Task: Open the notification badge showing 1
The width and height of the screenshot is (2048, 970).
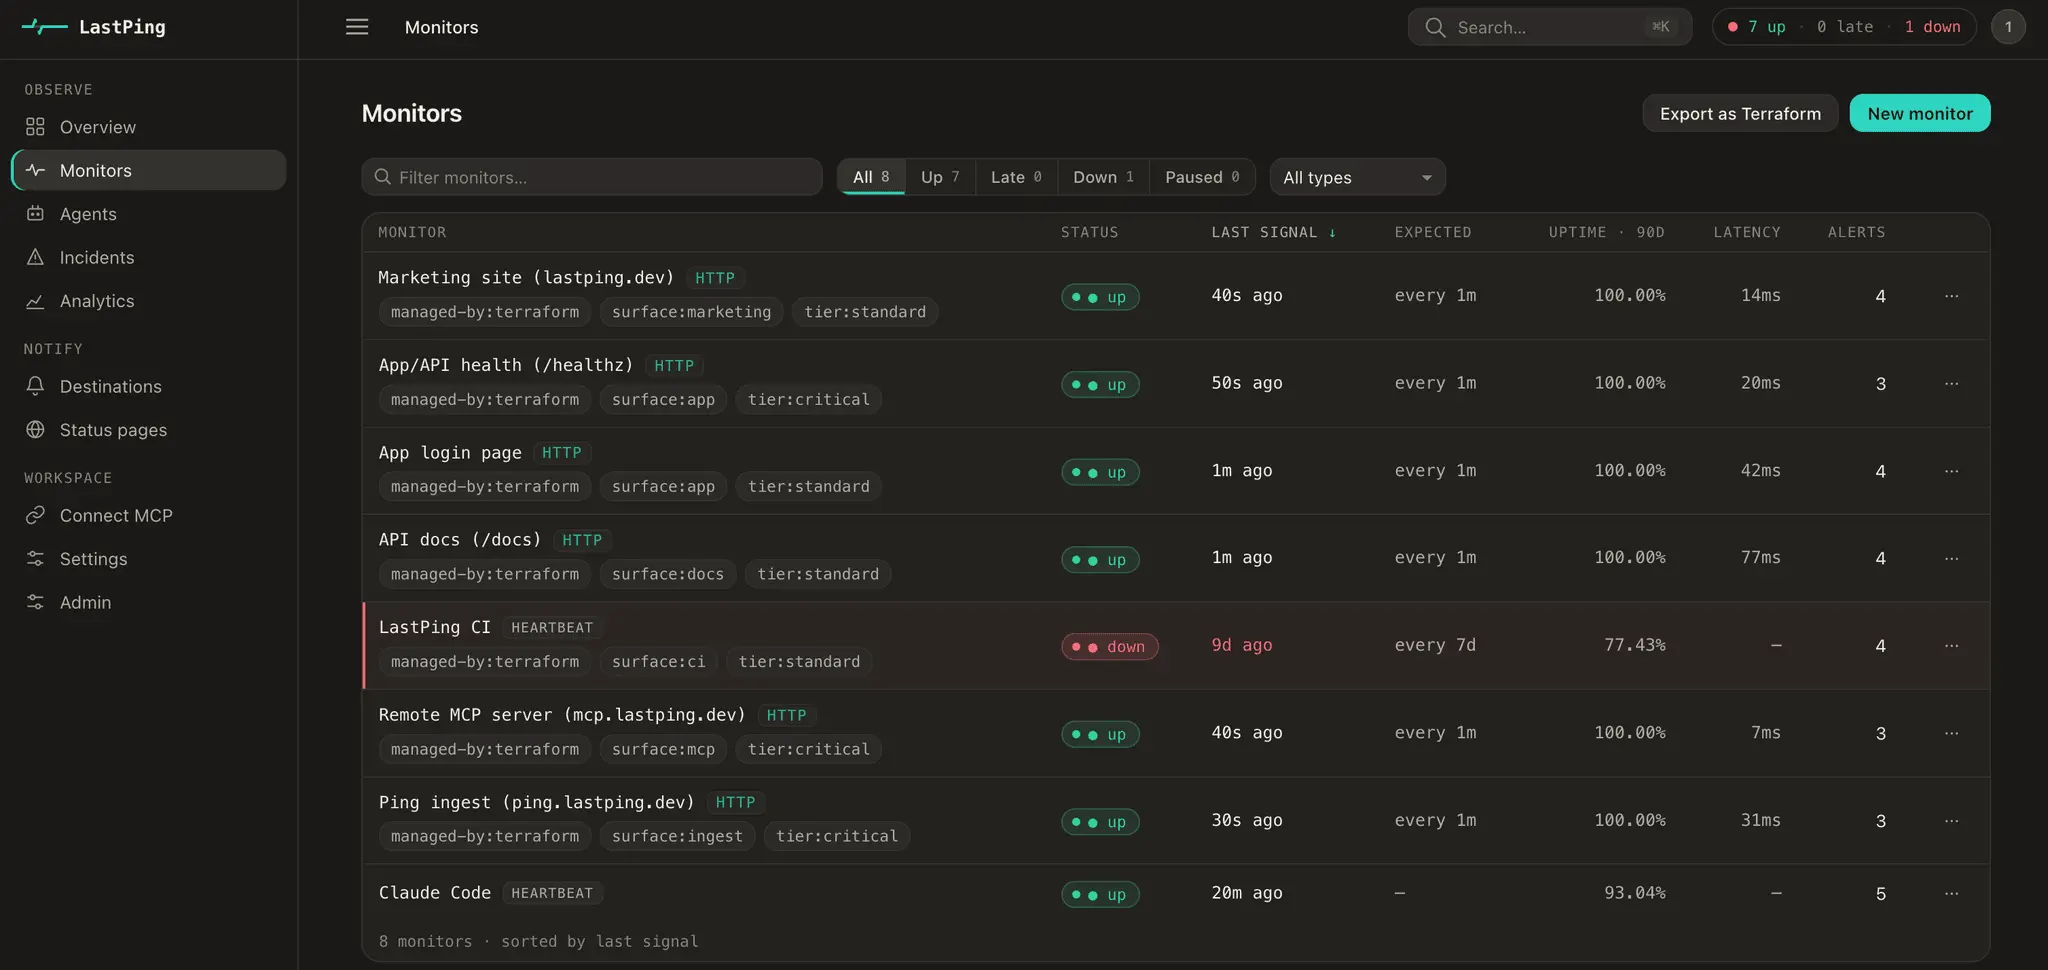Action: (2008, 27)
